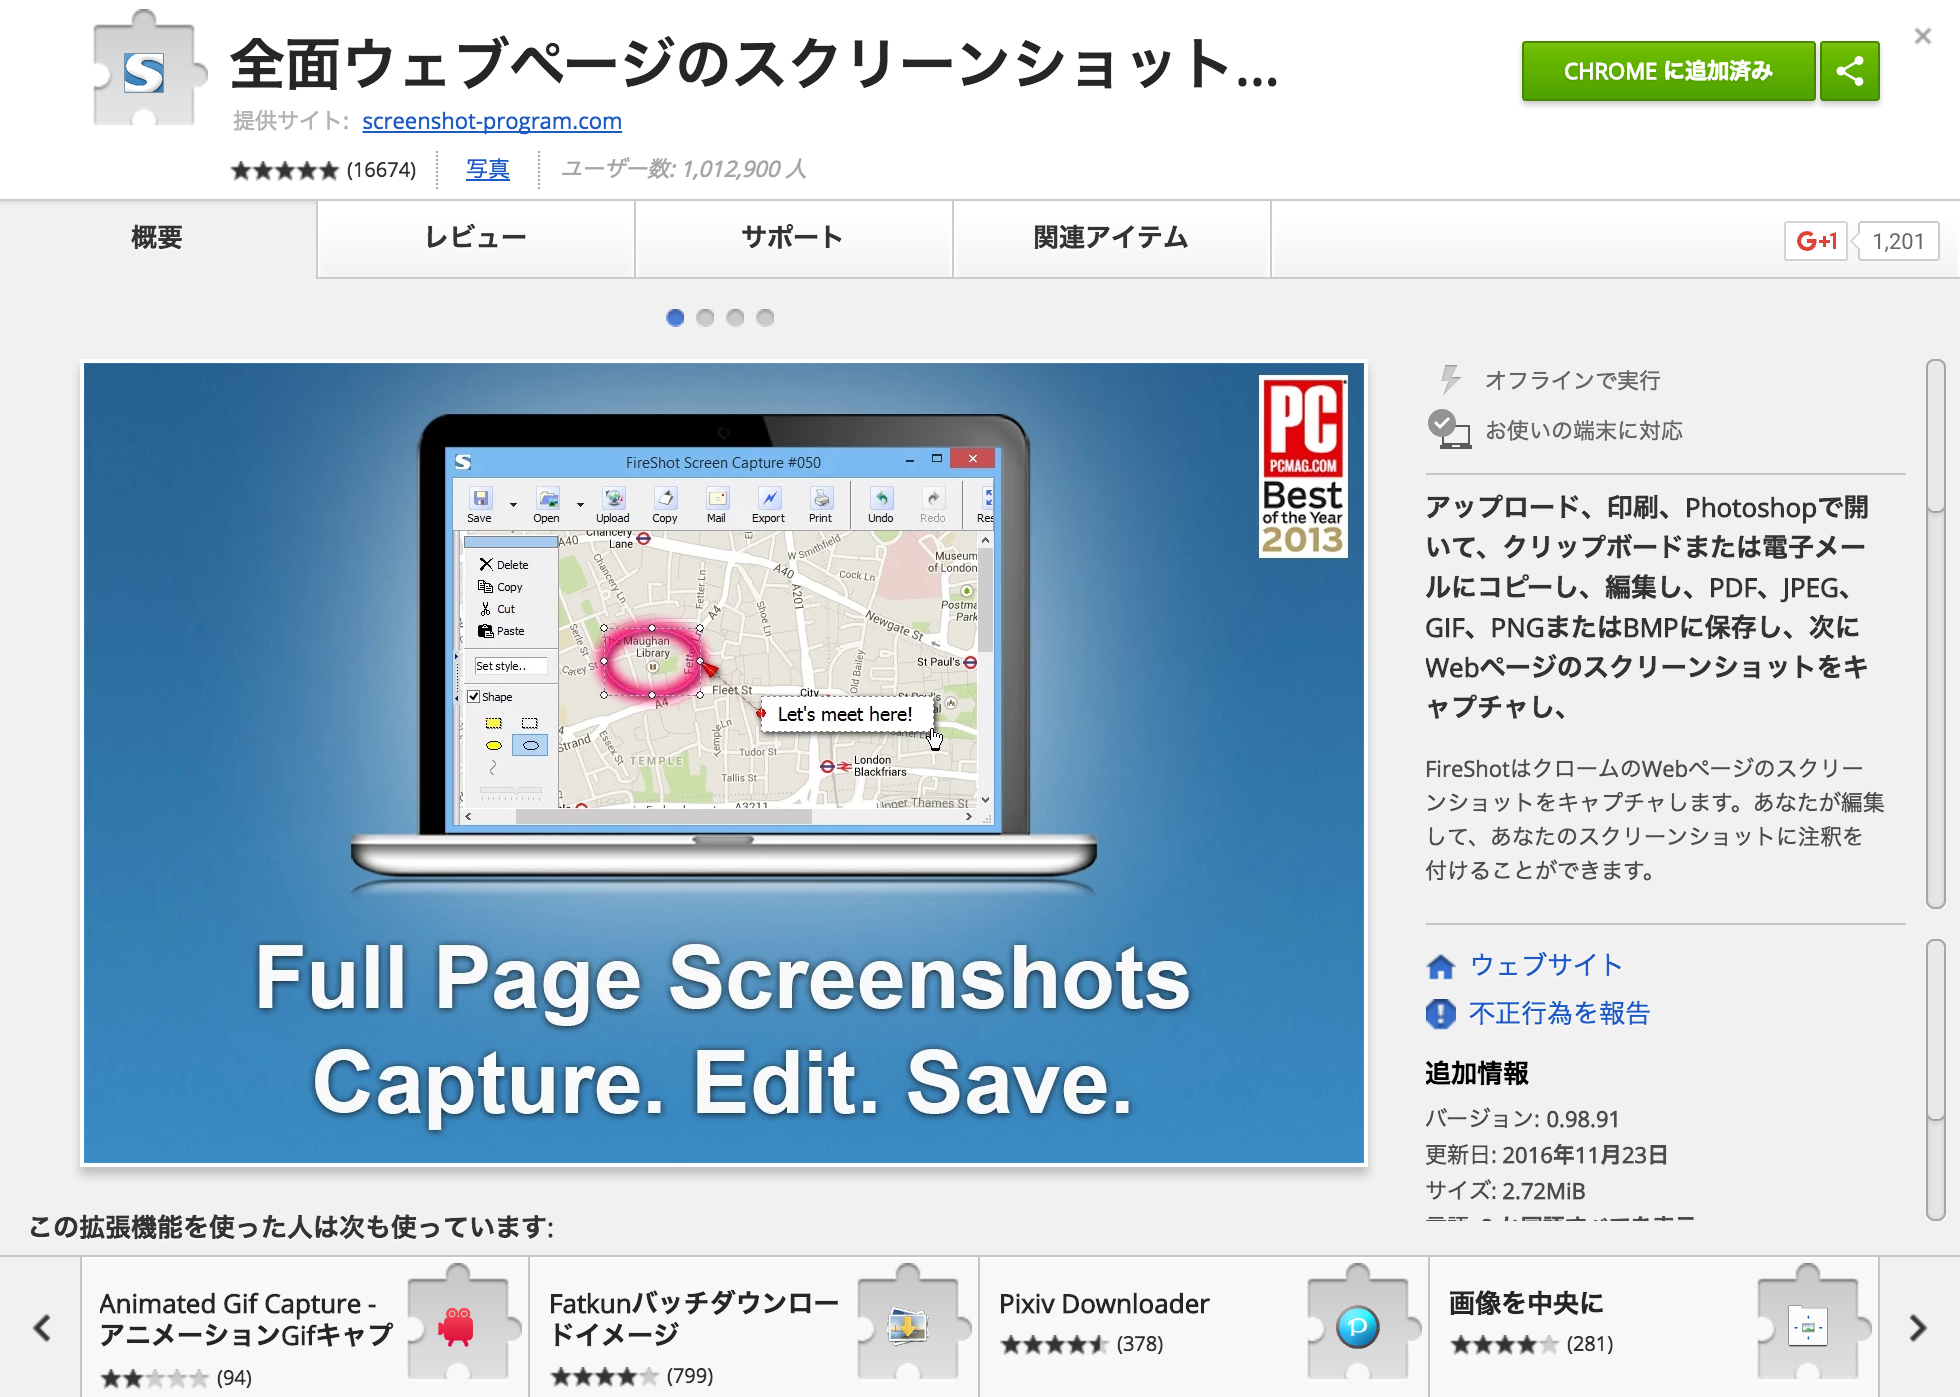Click 更新日: 2016年11月23日 text
The height and width of the screenshot is (1397, 1960).
pyautogui.click(x=1547, y=1155)
